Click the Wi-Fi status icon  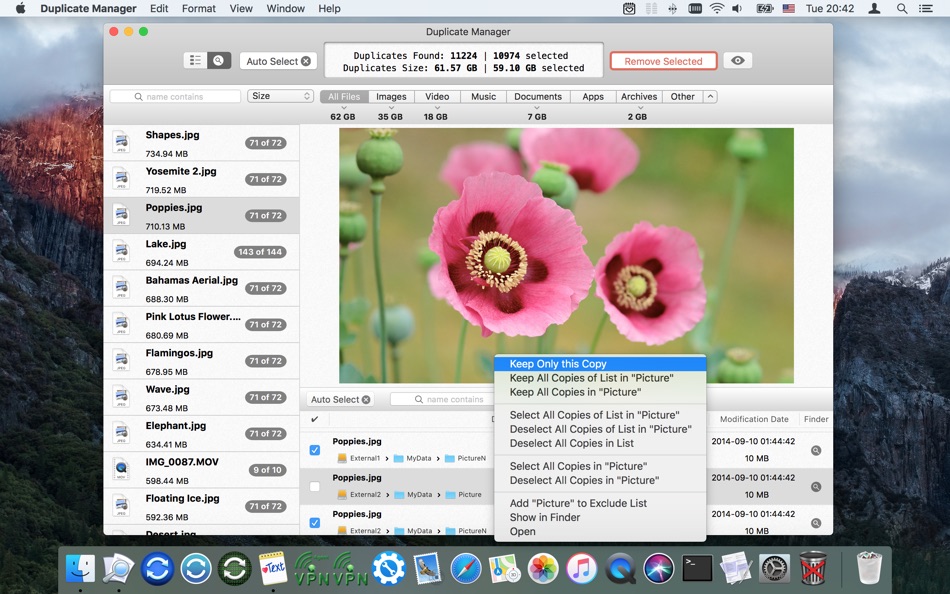click(x=717, y=8)
